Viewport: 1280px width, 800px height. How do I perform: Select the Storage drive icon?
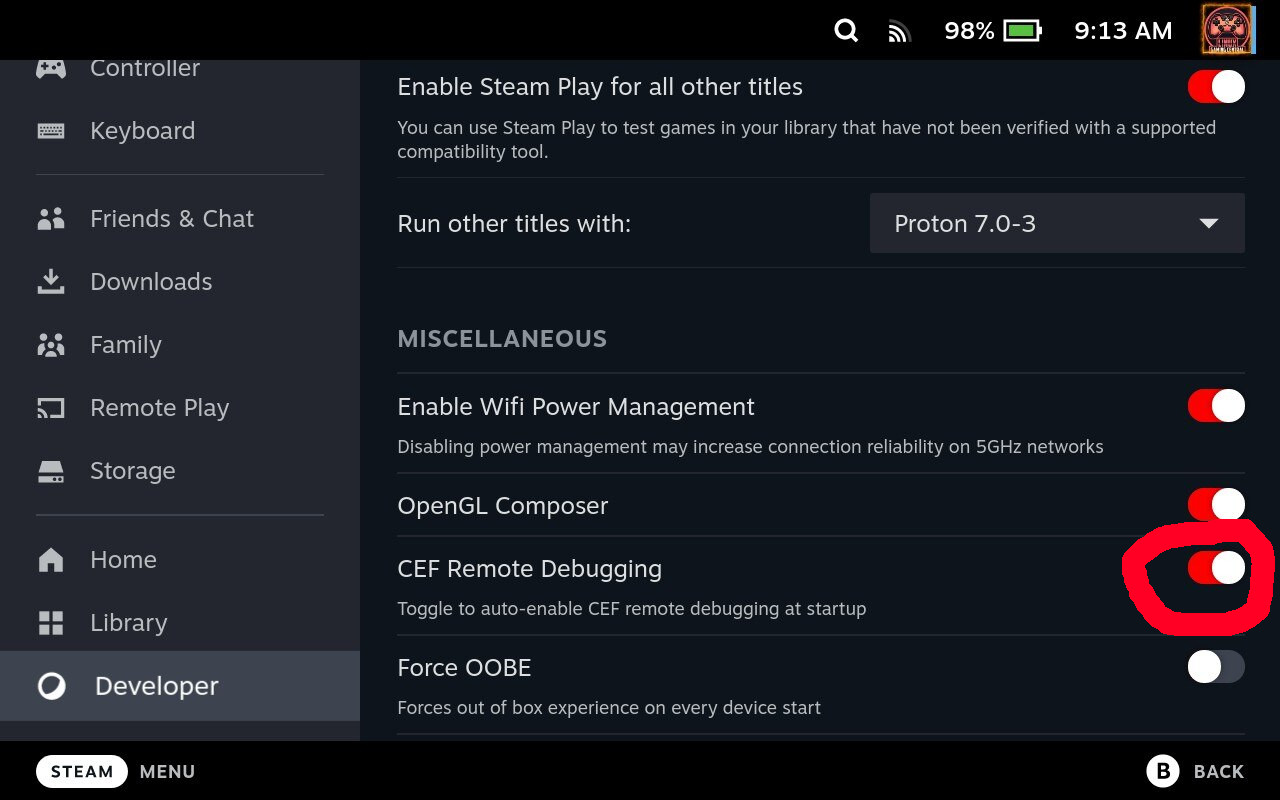click(x=51, y=471)
